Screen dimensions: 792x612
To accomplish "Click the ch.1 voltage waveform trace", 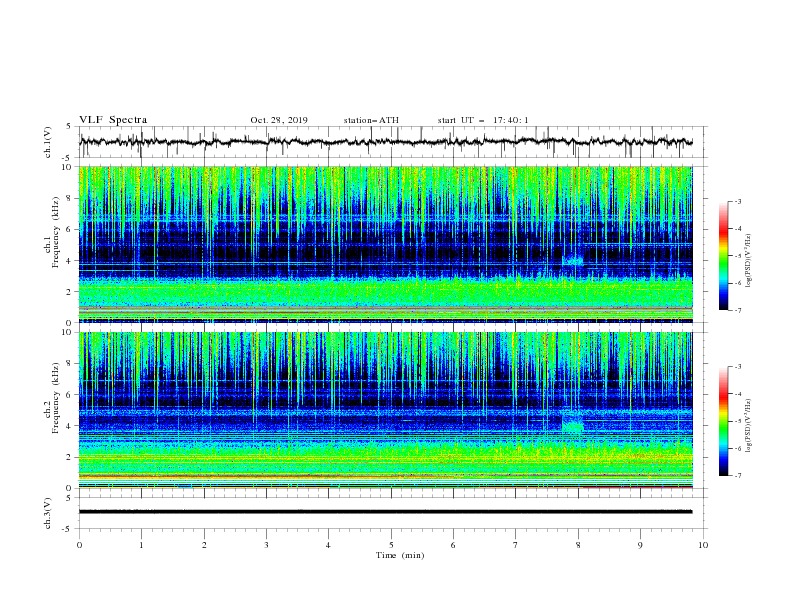I will click(385, 141).
